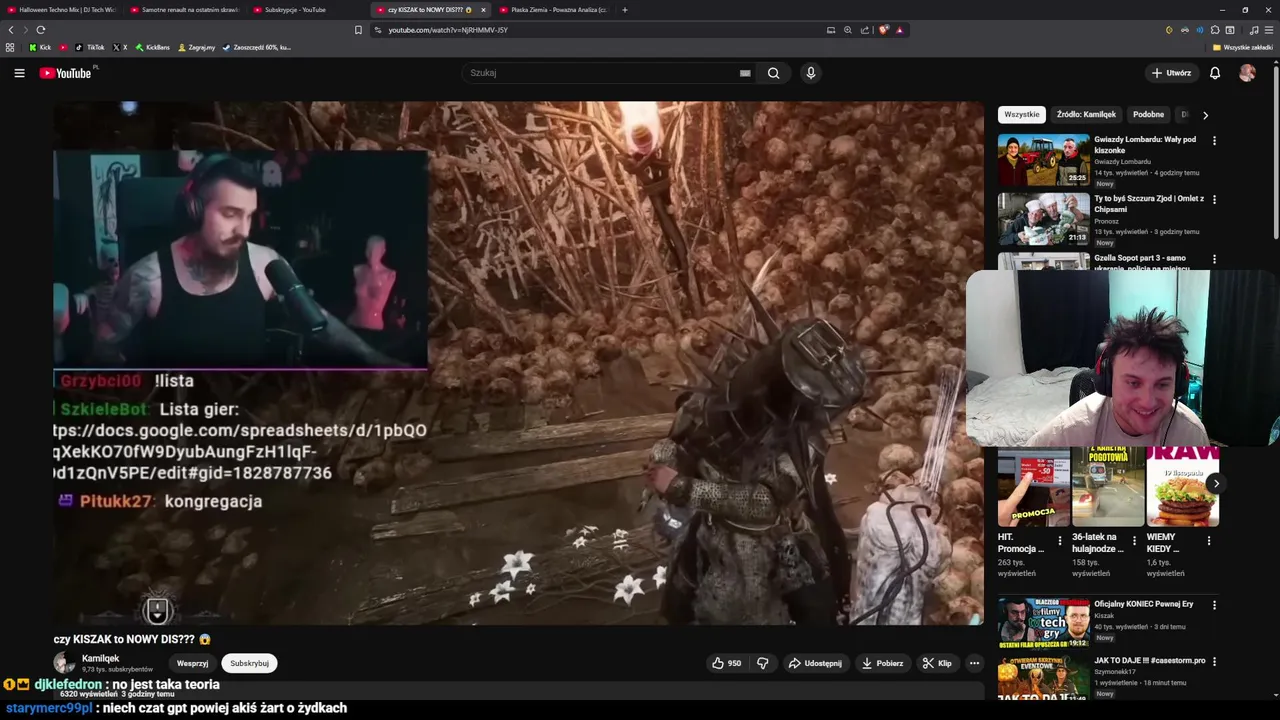Image resolution: width=1280 pixels, height=720 pixels.
Task: Open the Zagrajmy bookmark
Action: click(x=196, y=47)
